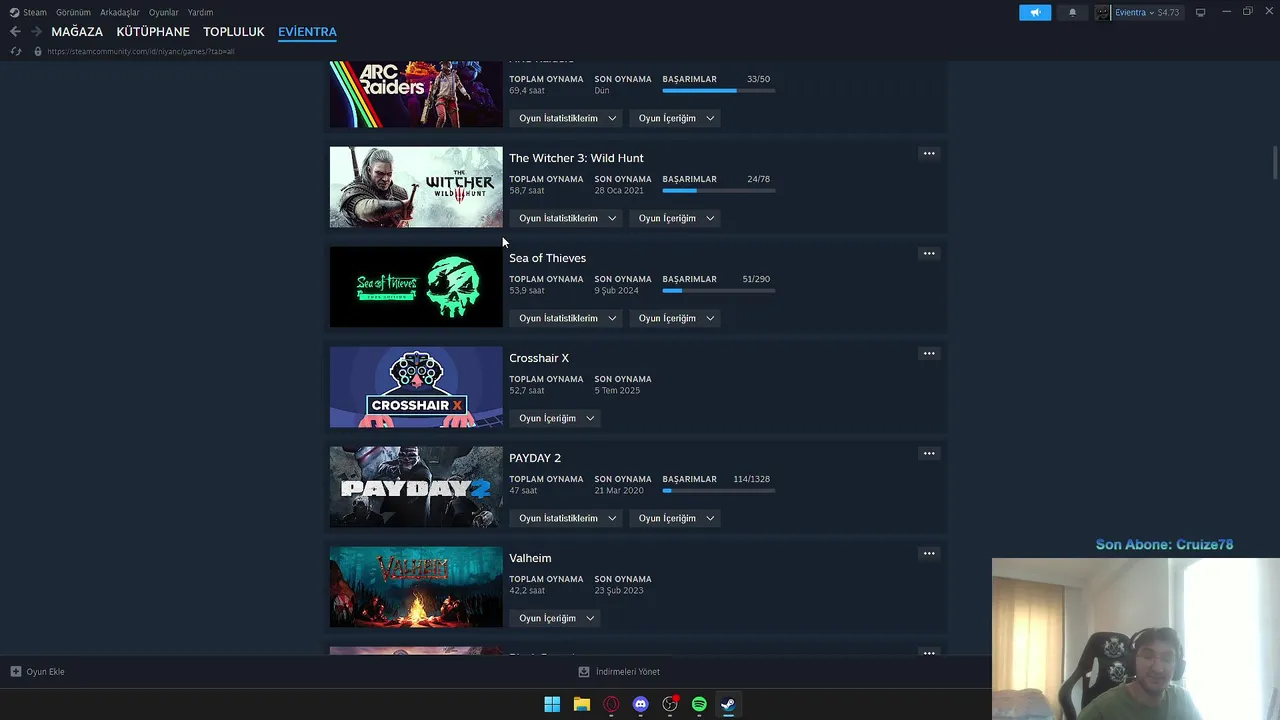Click the Crosshair X game thumbnail
The width and height of the screenshot is (1280, 720).
coord(416,387)
